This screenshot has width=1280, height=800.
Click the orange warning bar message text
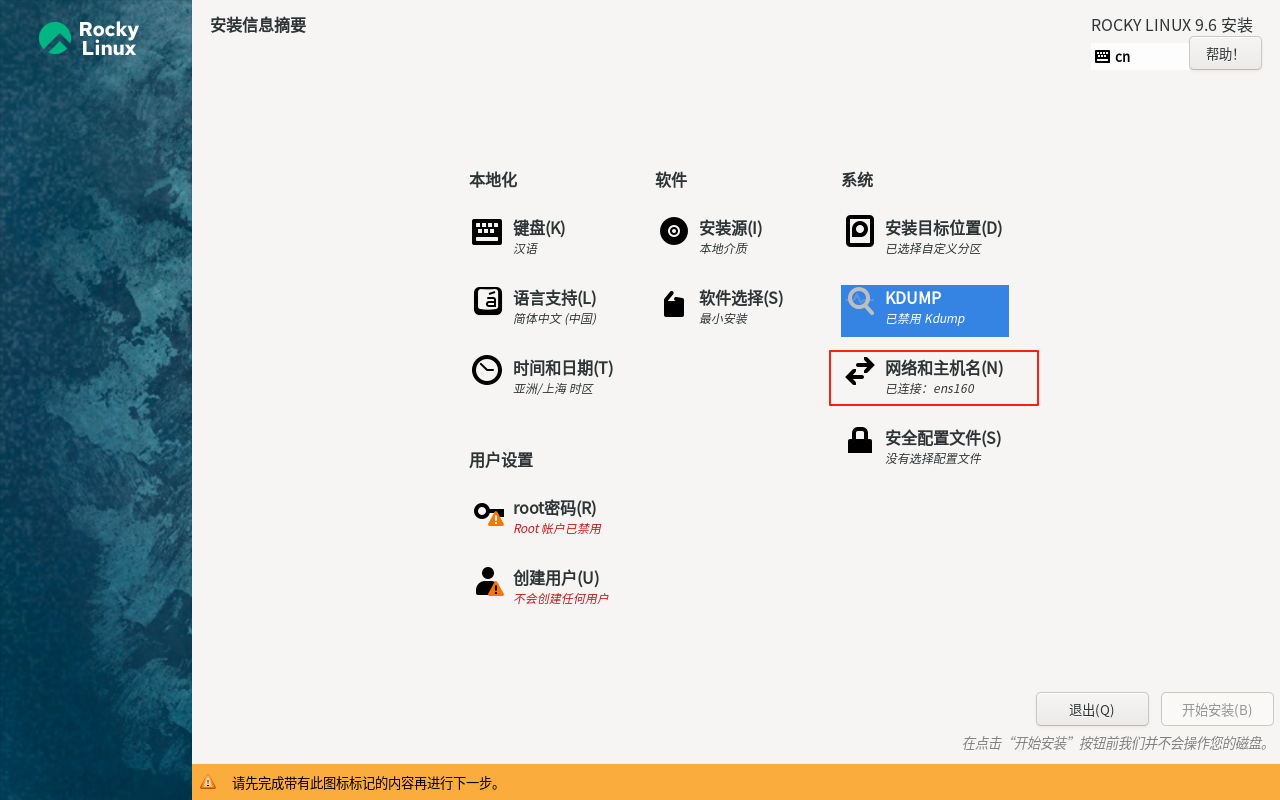pos(367,783)
